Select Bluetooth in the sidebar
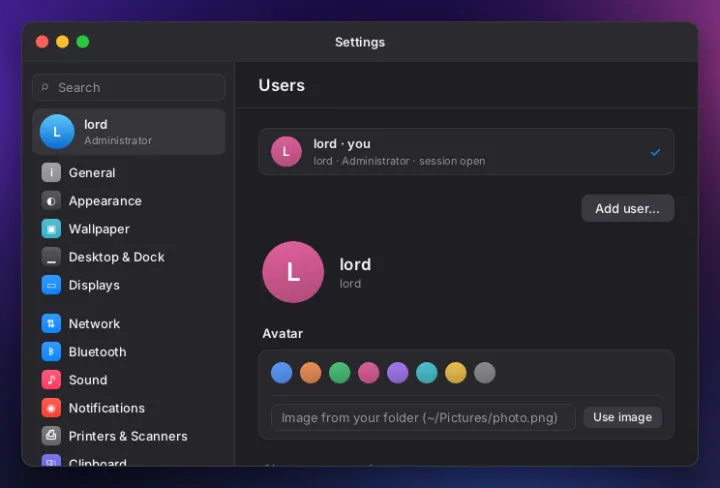 [x=129, y=352]
